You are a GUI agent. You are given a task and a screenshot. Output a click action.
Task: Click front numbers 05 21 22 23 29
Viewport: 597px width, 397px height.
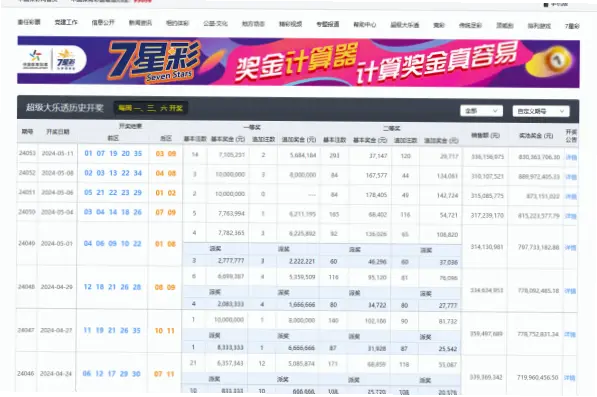point(113,193)
